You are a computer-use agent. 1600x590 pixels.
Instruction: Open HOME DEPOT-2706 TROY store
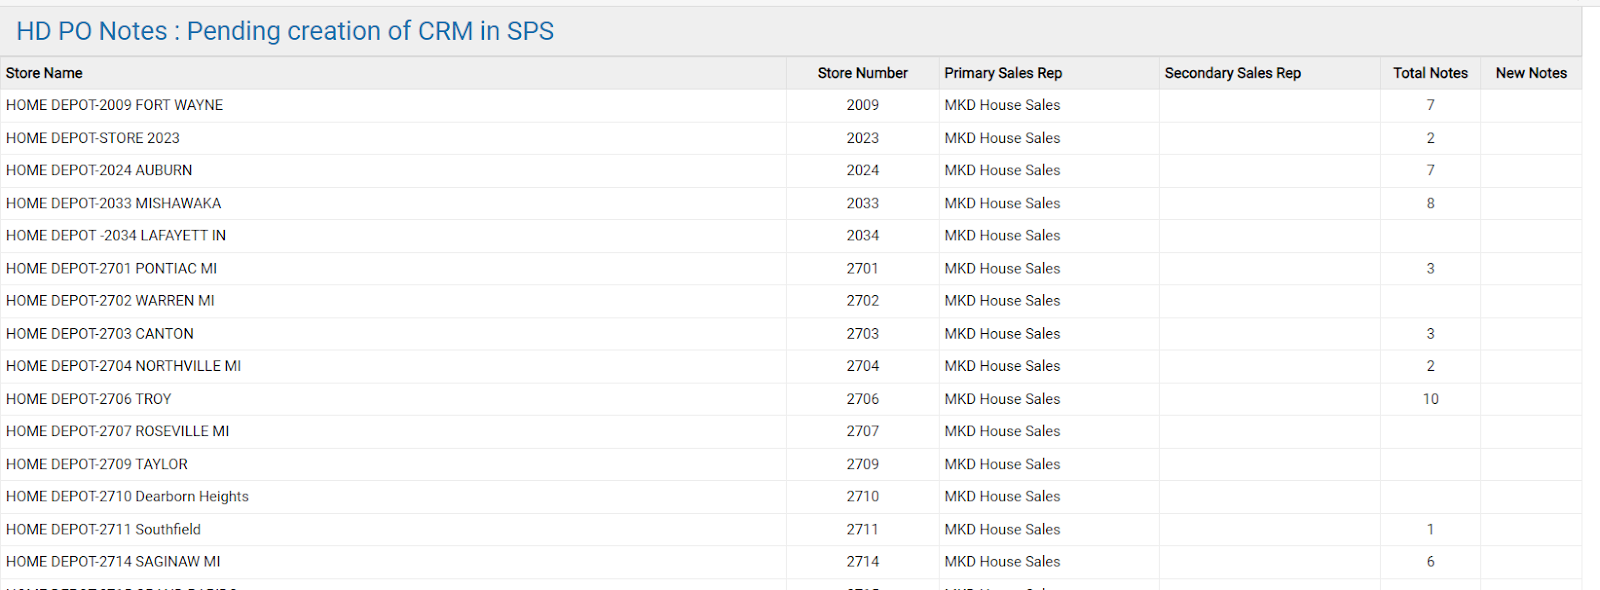point(88,399)
